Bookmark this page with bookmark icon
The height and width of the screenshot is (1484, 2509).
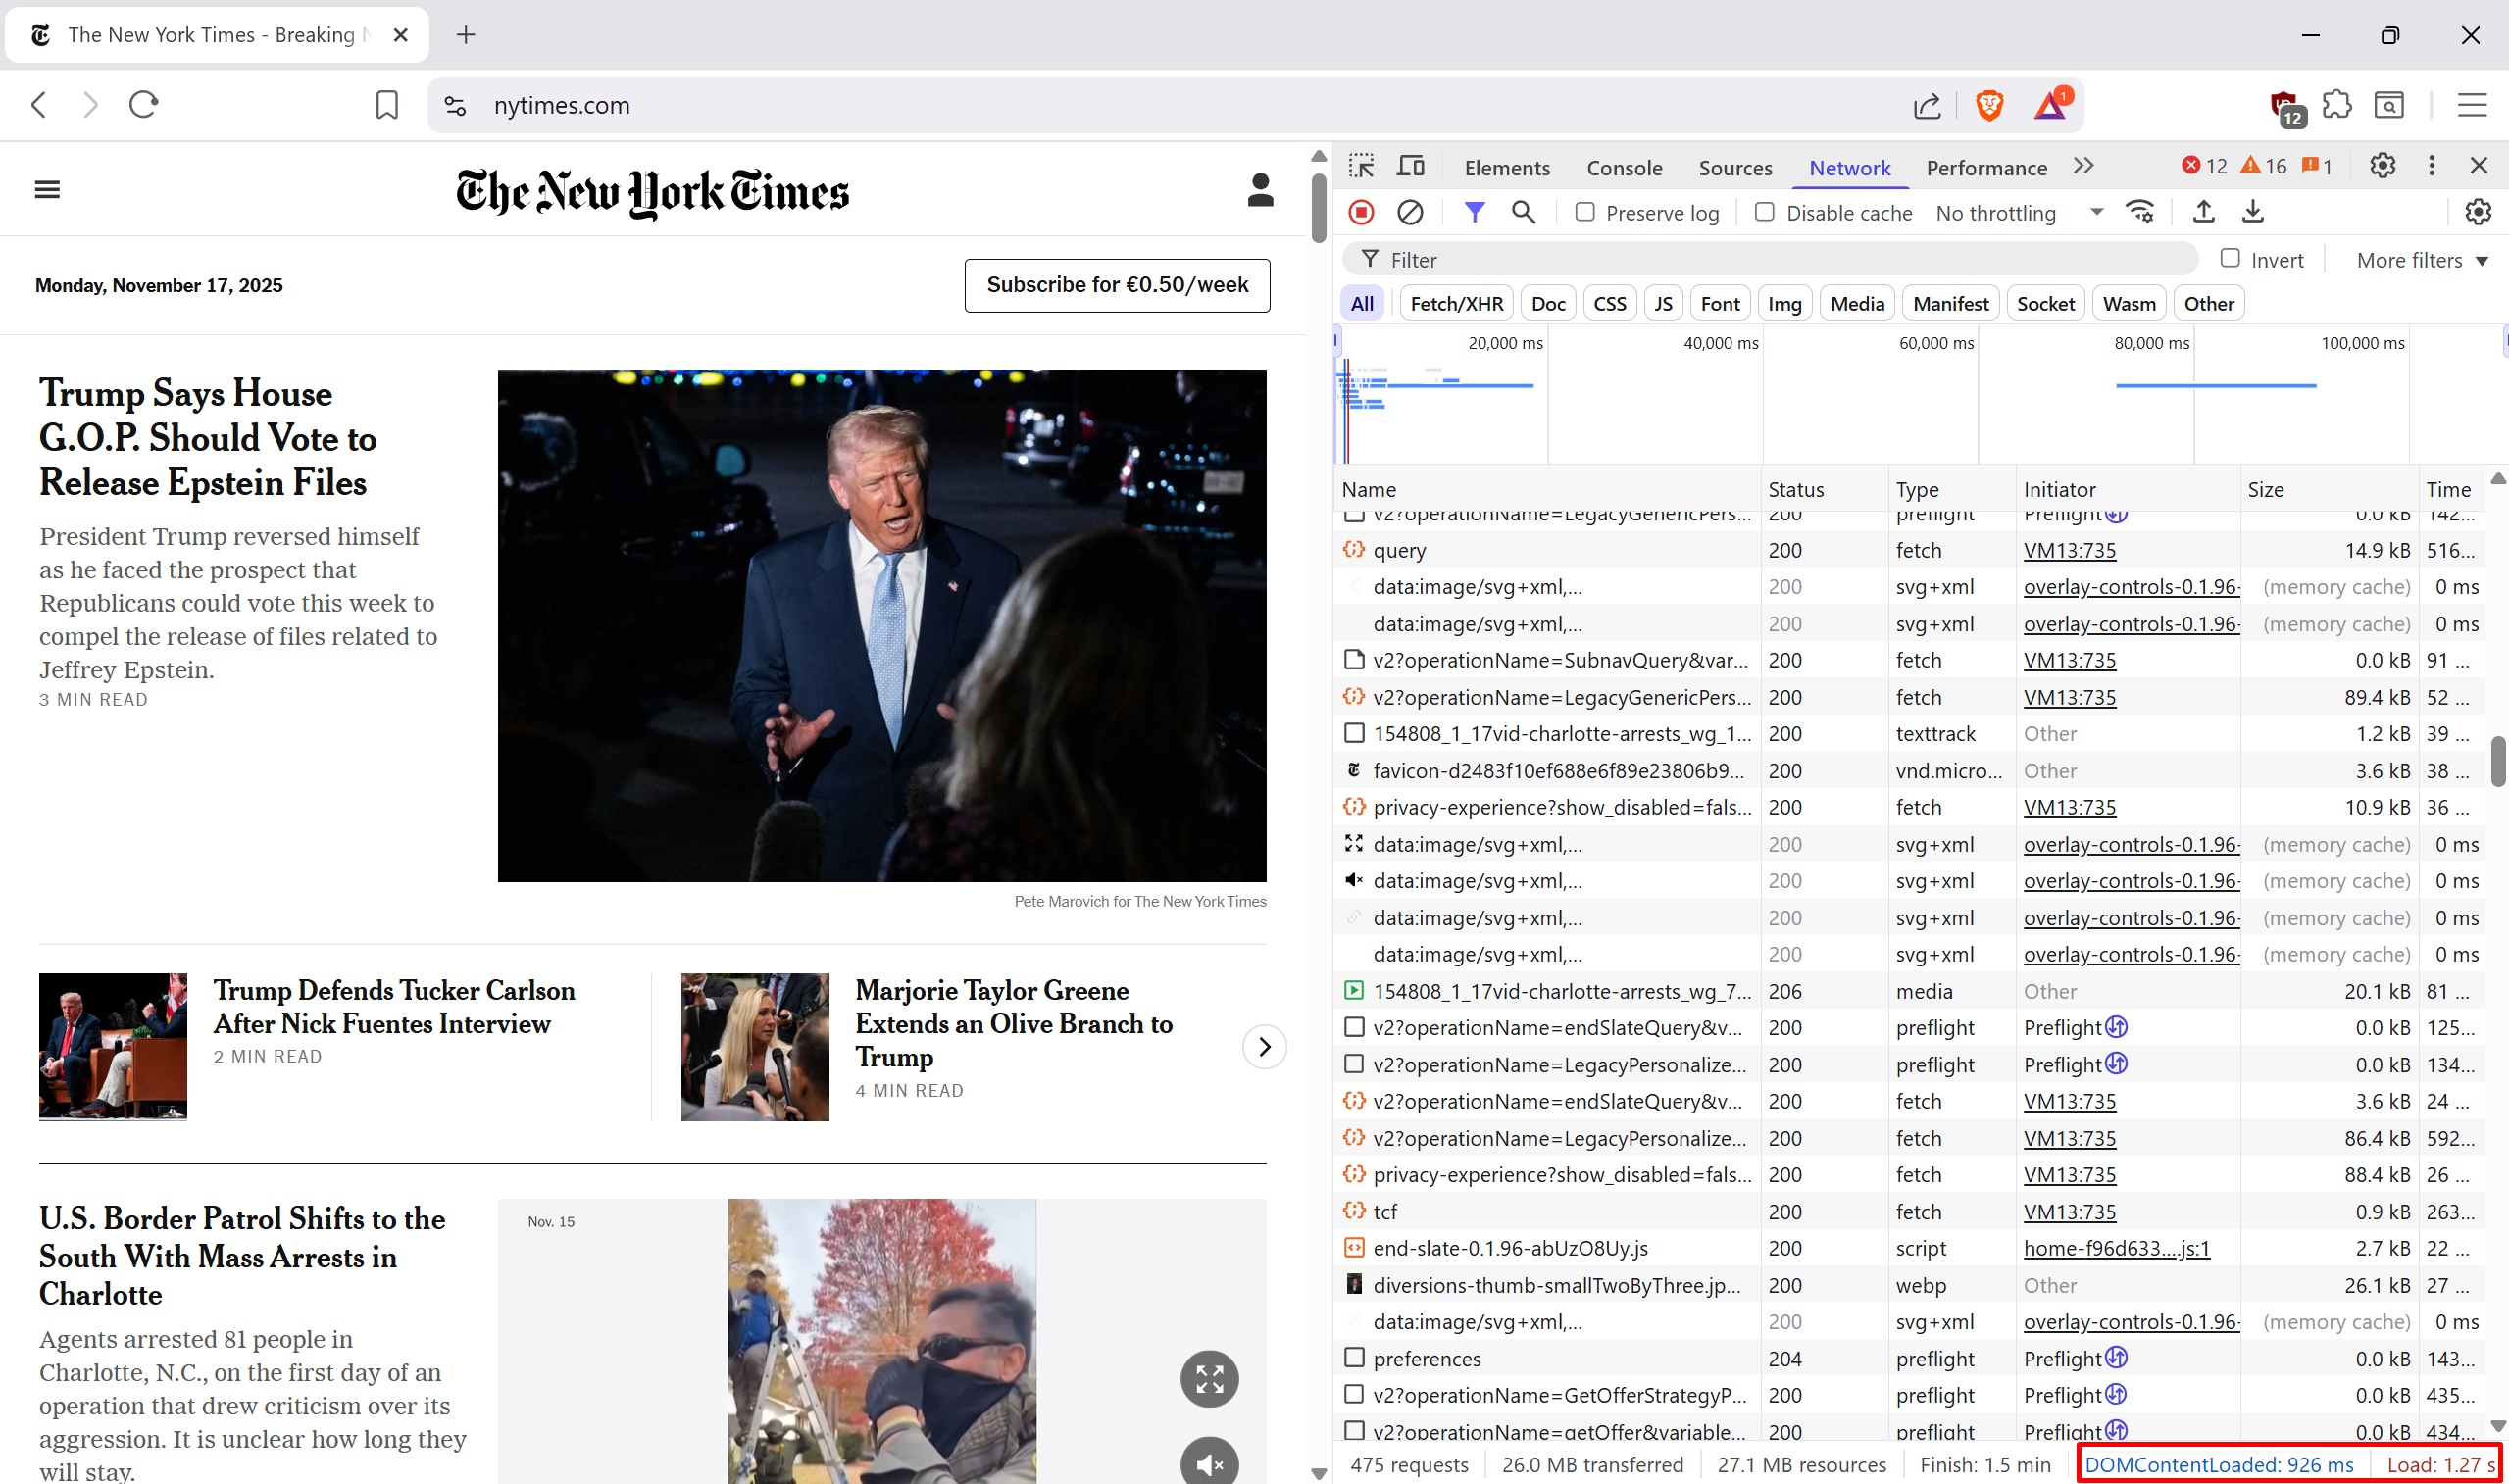387,105
